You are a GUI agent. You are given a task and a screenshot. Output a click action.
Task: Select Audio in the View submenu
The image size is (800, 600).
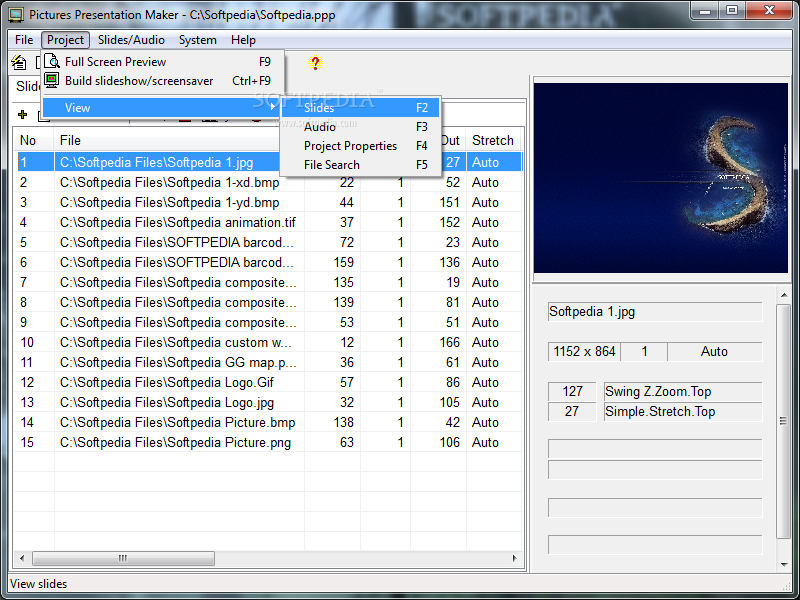(361, 127)
